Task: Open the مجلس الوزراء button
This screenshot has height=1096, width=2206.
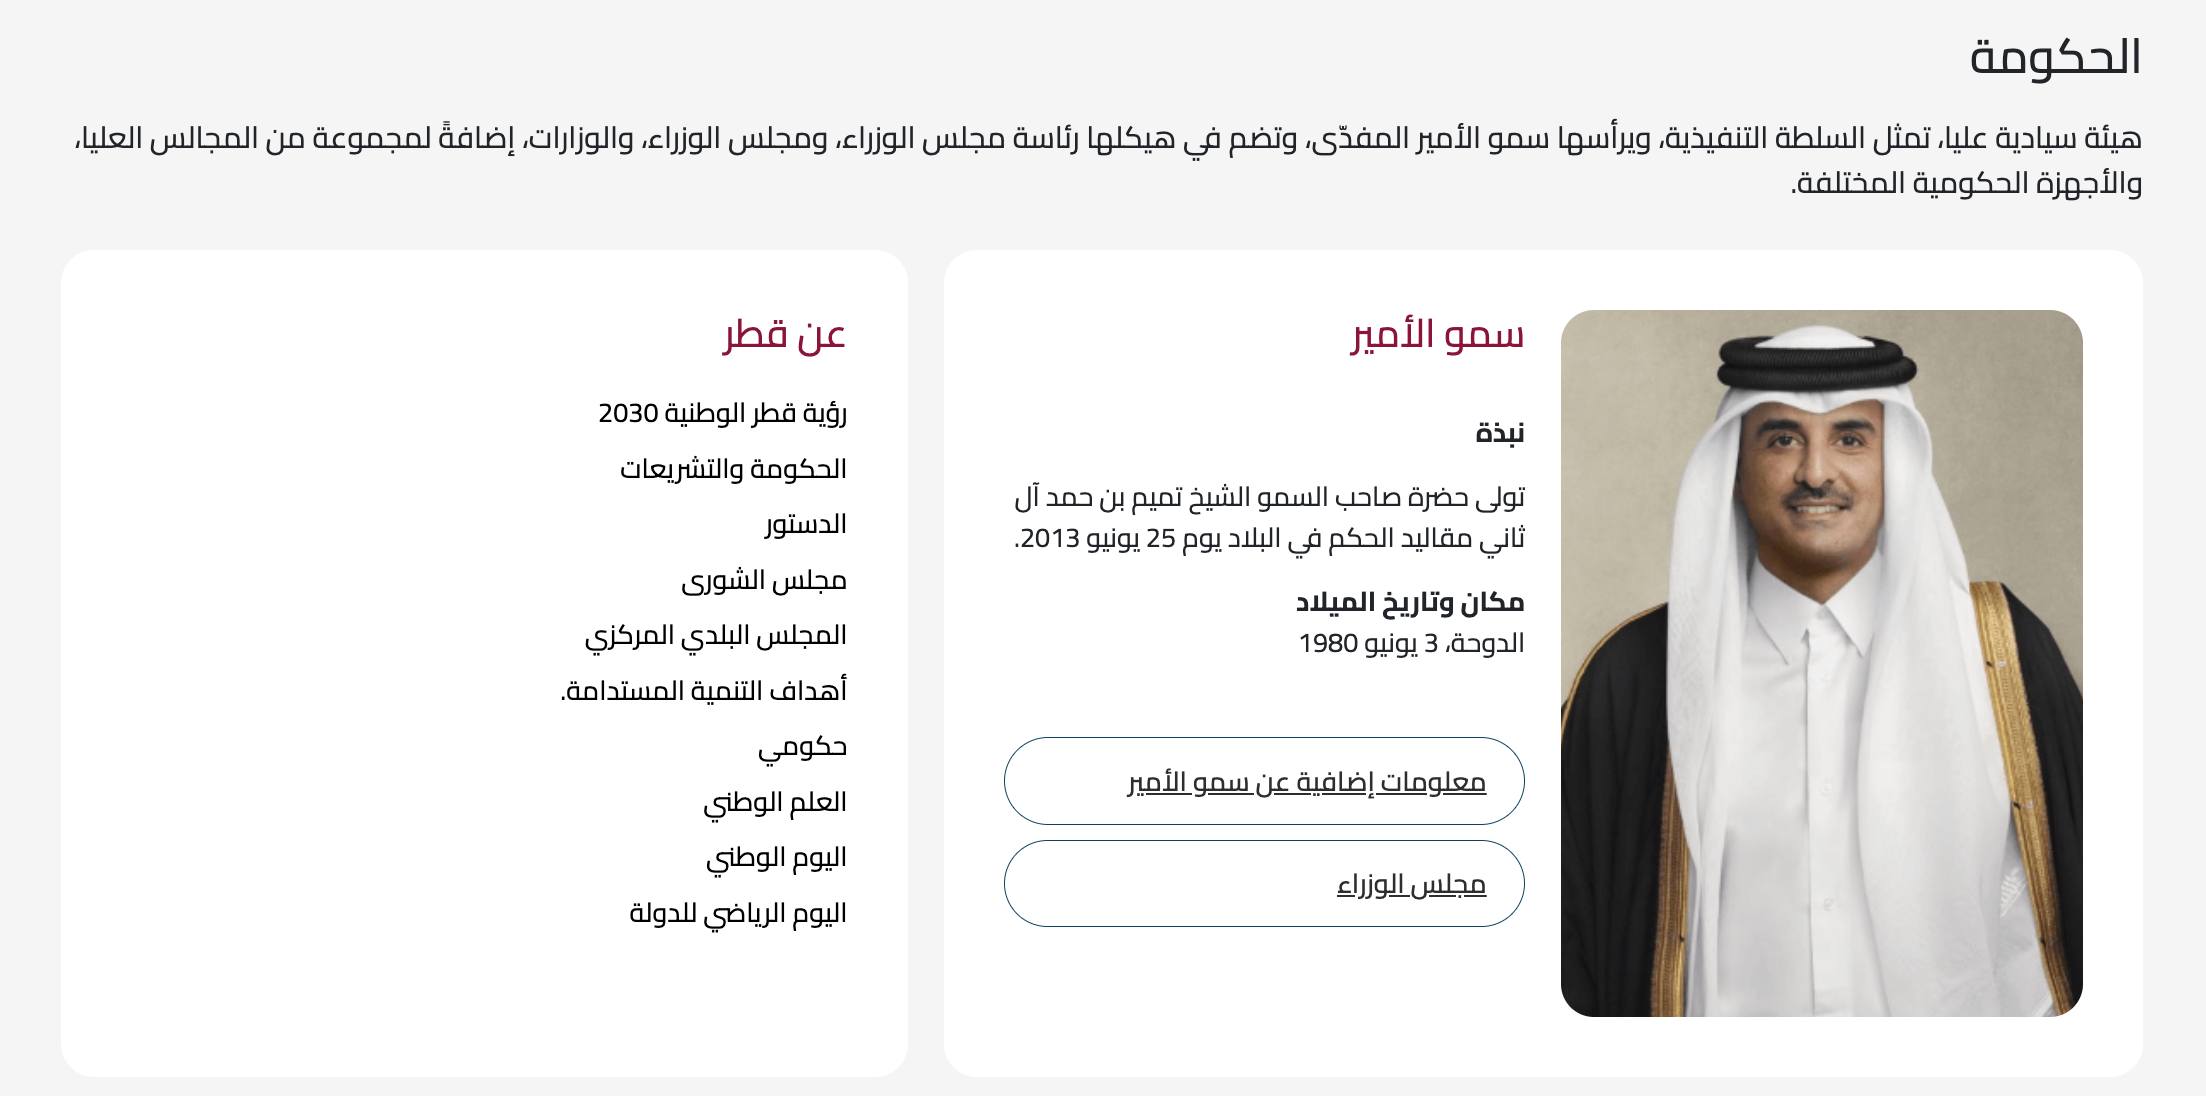Action: [x=1264, y=884]
